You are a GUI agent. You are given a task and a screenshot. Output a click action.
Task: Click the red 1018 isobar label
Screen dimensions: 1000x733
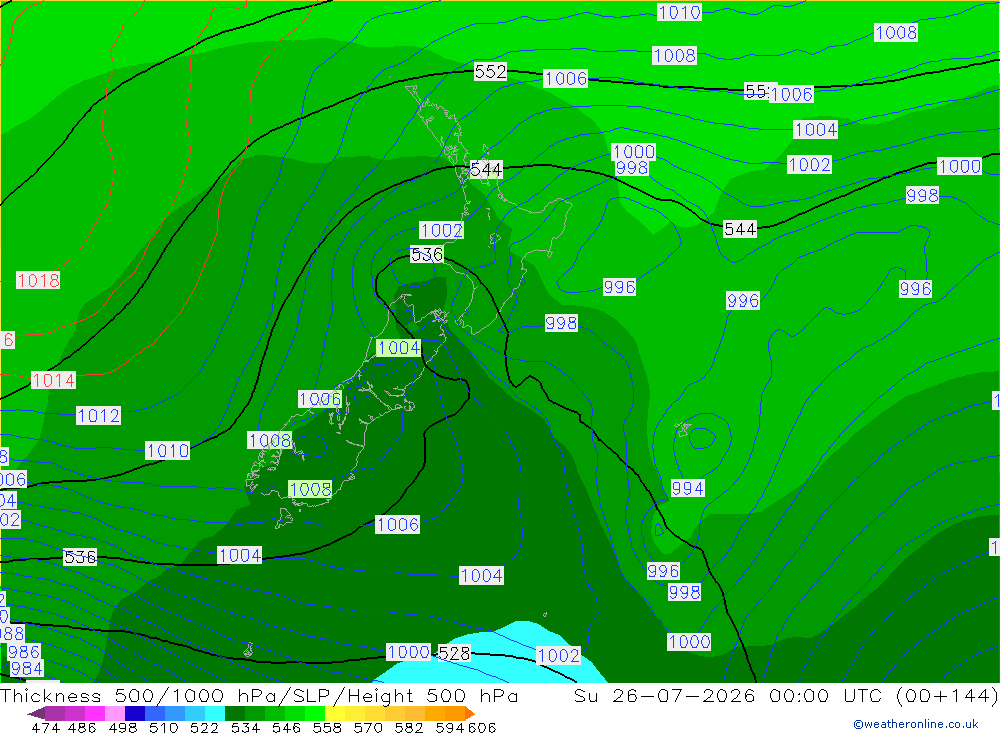point(38,280)
